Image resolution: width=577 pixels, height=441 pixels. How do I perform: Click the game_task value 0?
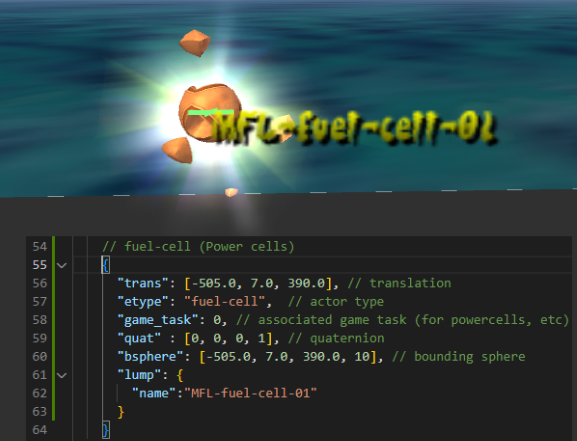pyautogui.click(x=217, y=320)
